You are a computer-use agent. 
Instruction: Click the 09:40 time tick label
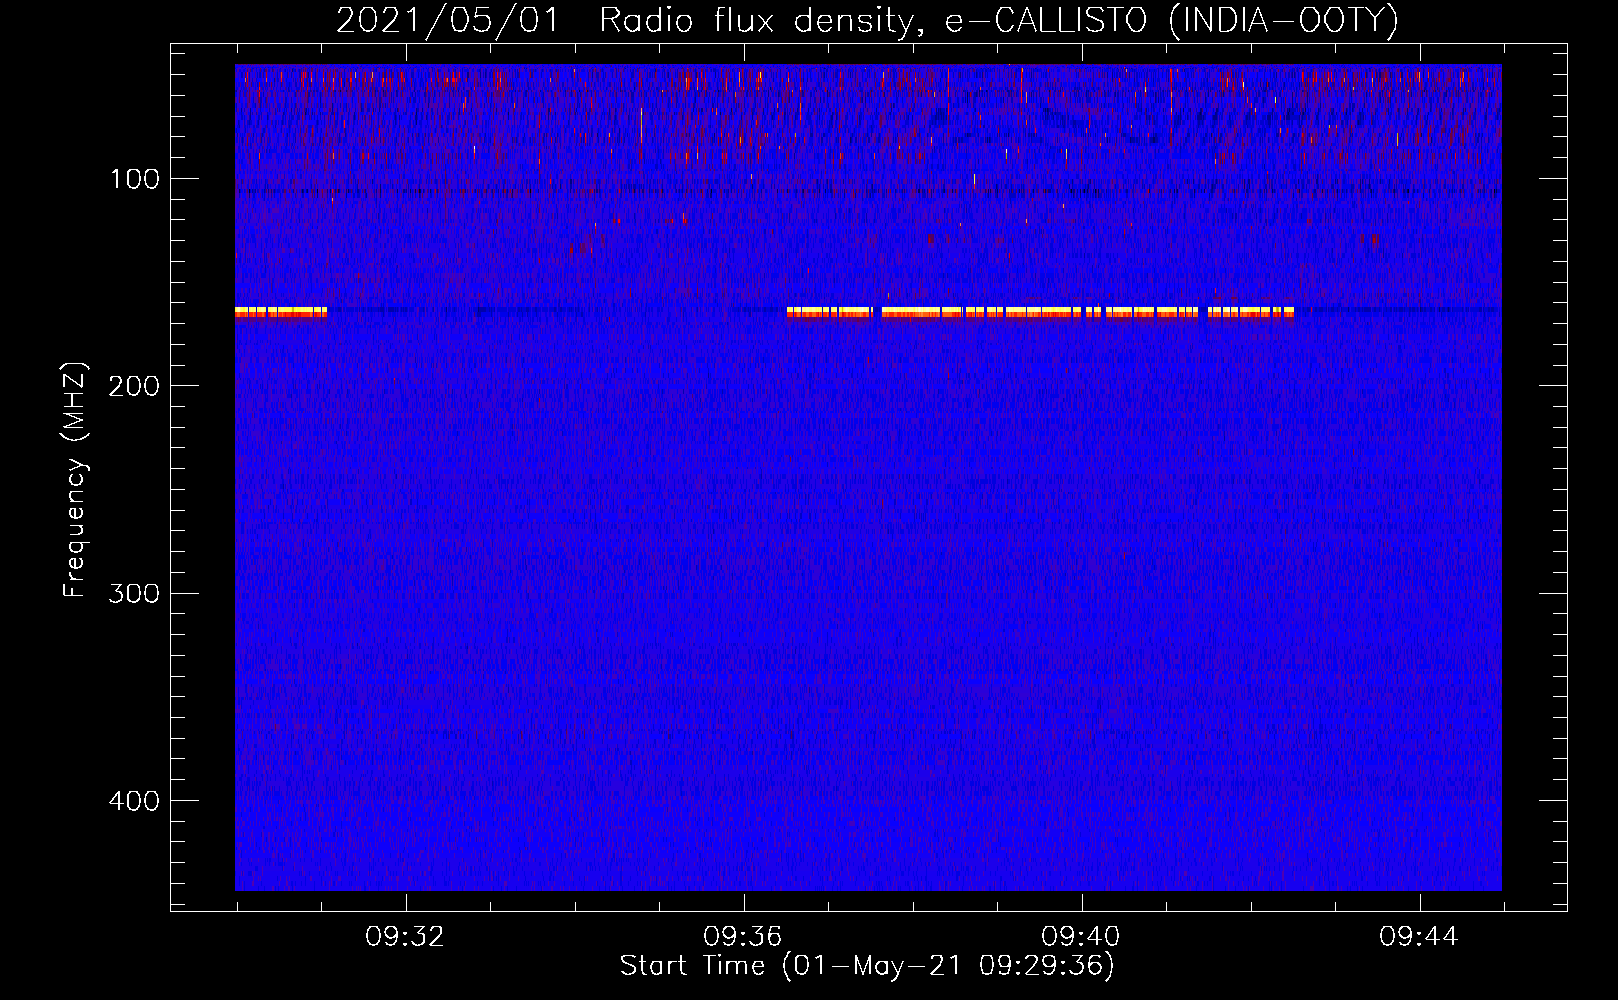click(1081, 937)
